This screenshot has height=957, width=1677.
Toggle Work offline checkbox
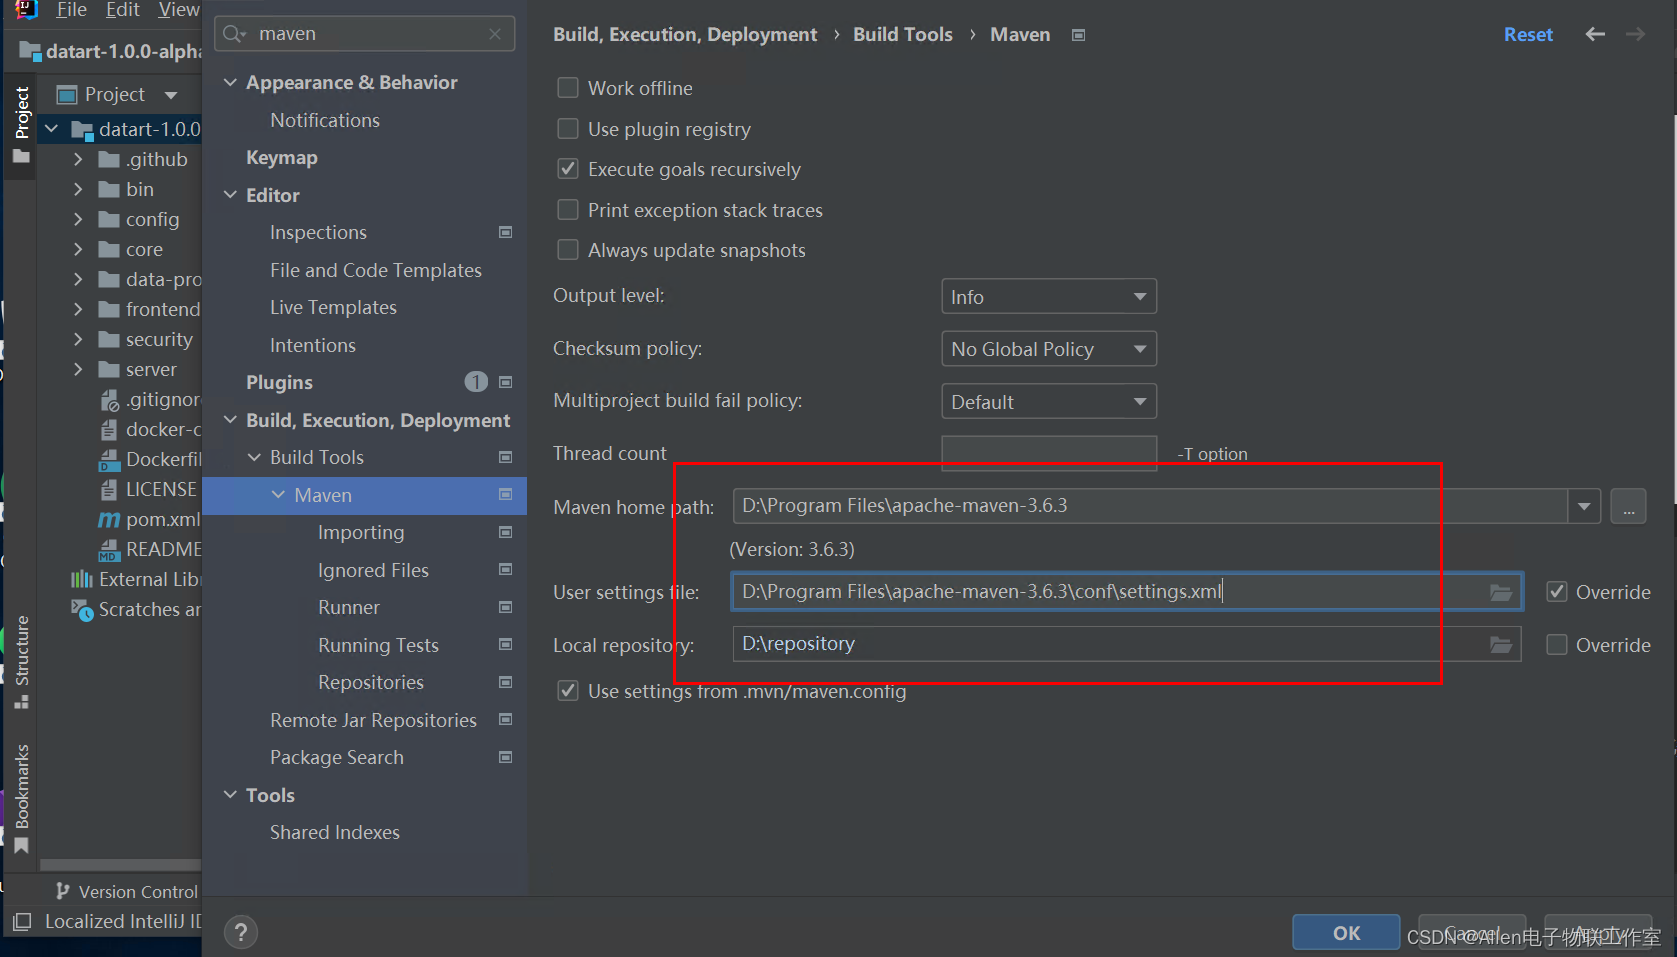[x=568, y=88]
